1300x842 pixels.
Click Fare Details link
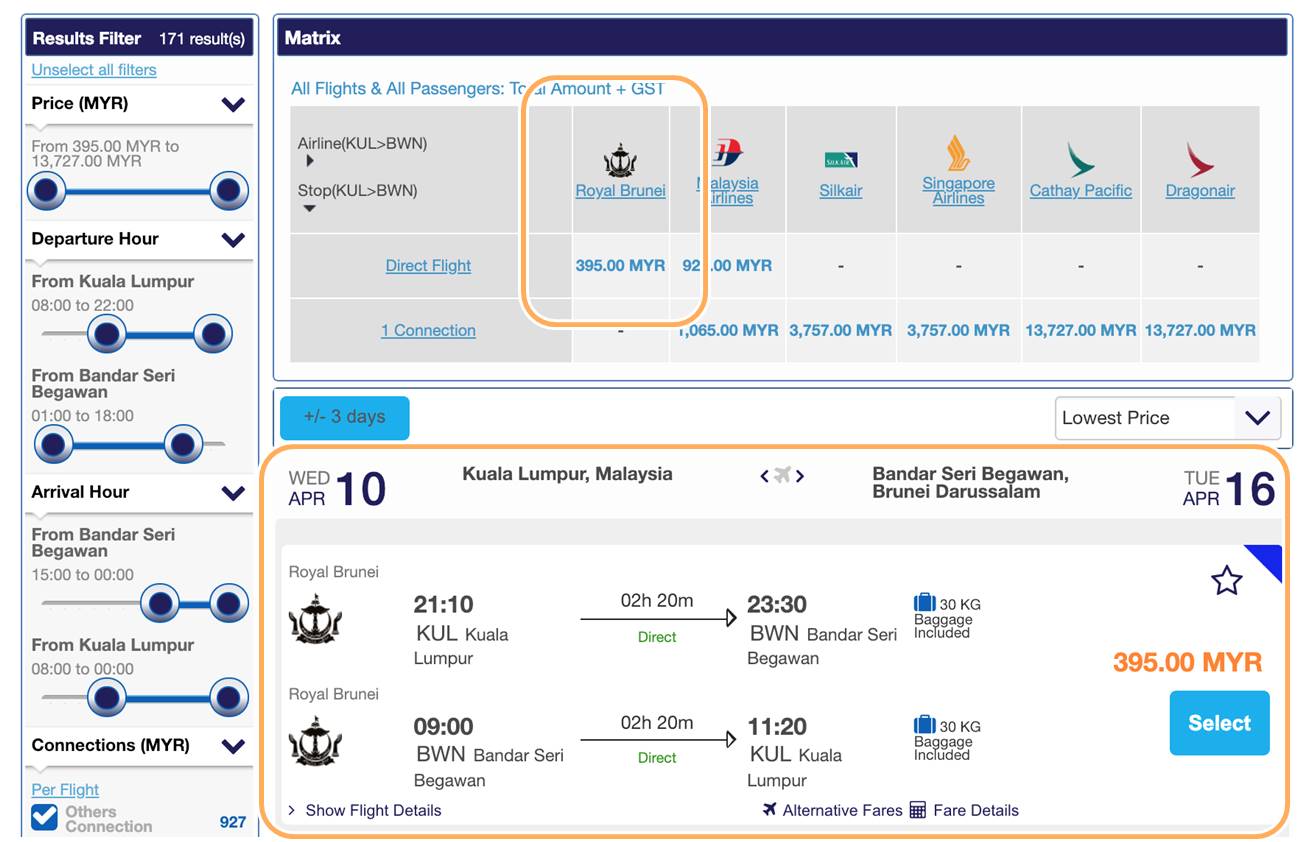(976, 810)
